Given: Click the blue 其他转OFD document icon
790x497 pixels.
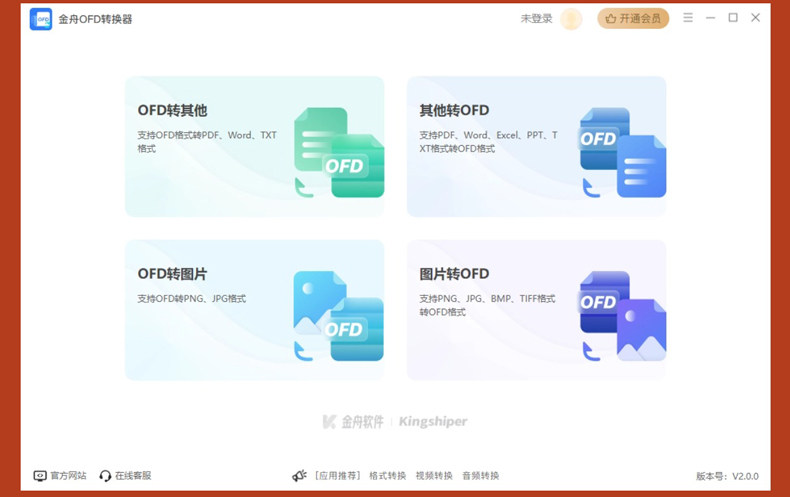Looking at the screenshot, I should [623, 152].
